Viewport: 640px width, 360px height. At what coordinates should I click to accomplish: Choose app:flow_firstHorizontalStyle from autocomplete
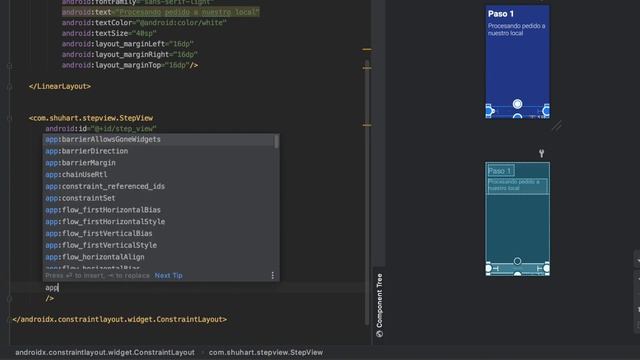[159, 222]
